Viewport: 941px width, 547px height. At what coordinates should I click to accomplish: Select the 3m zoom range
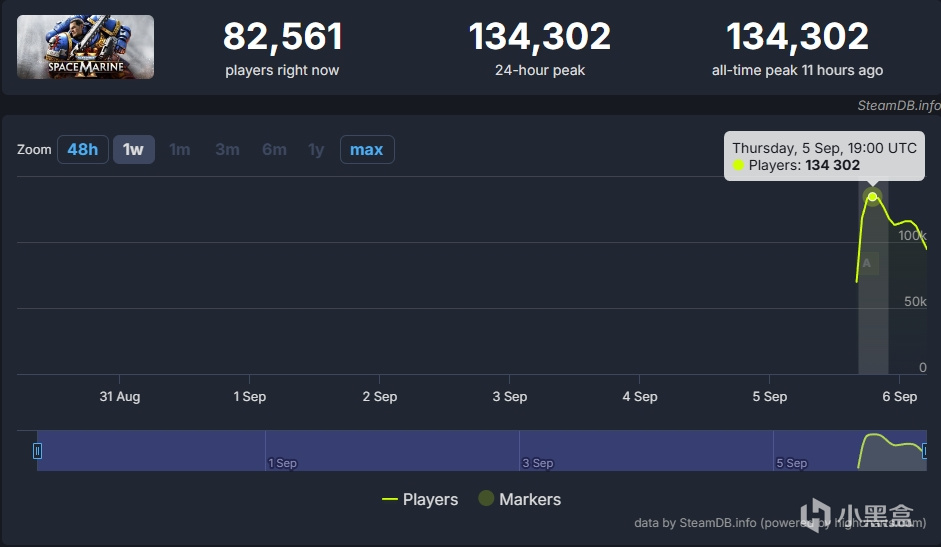[227, 150]
